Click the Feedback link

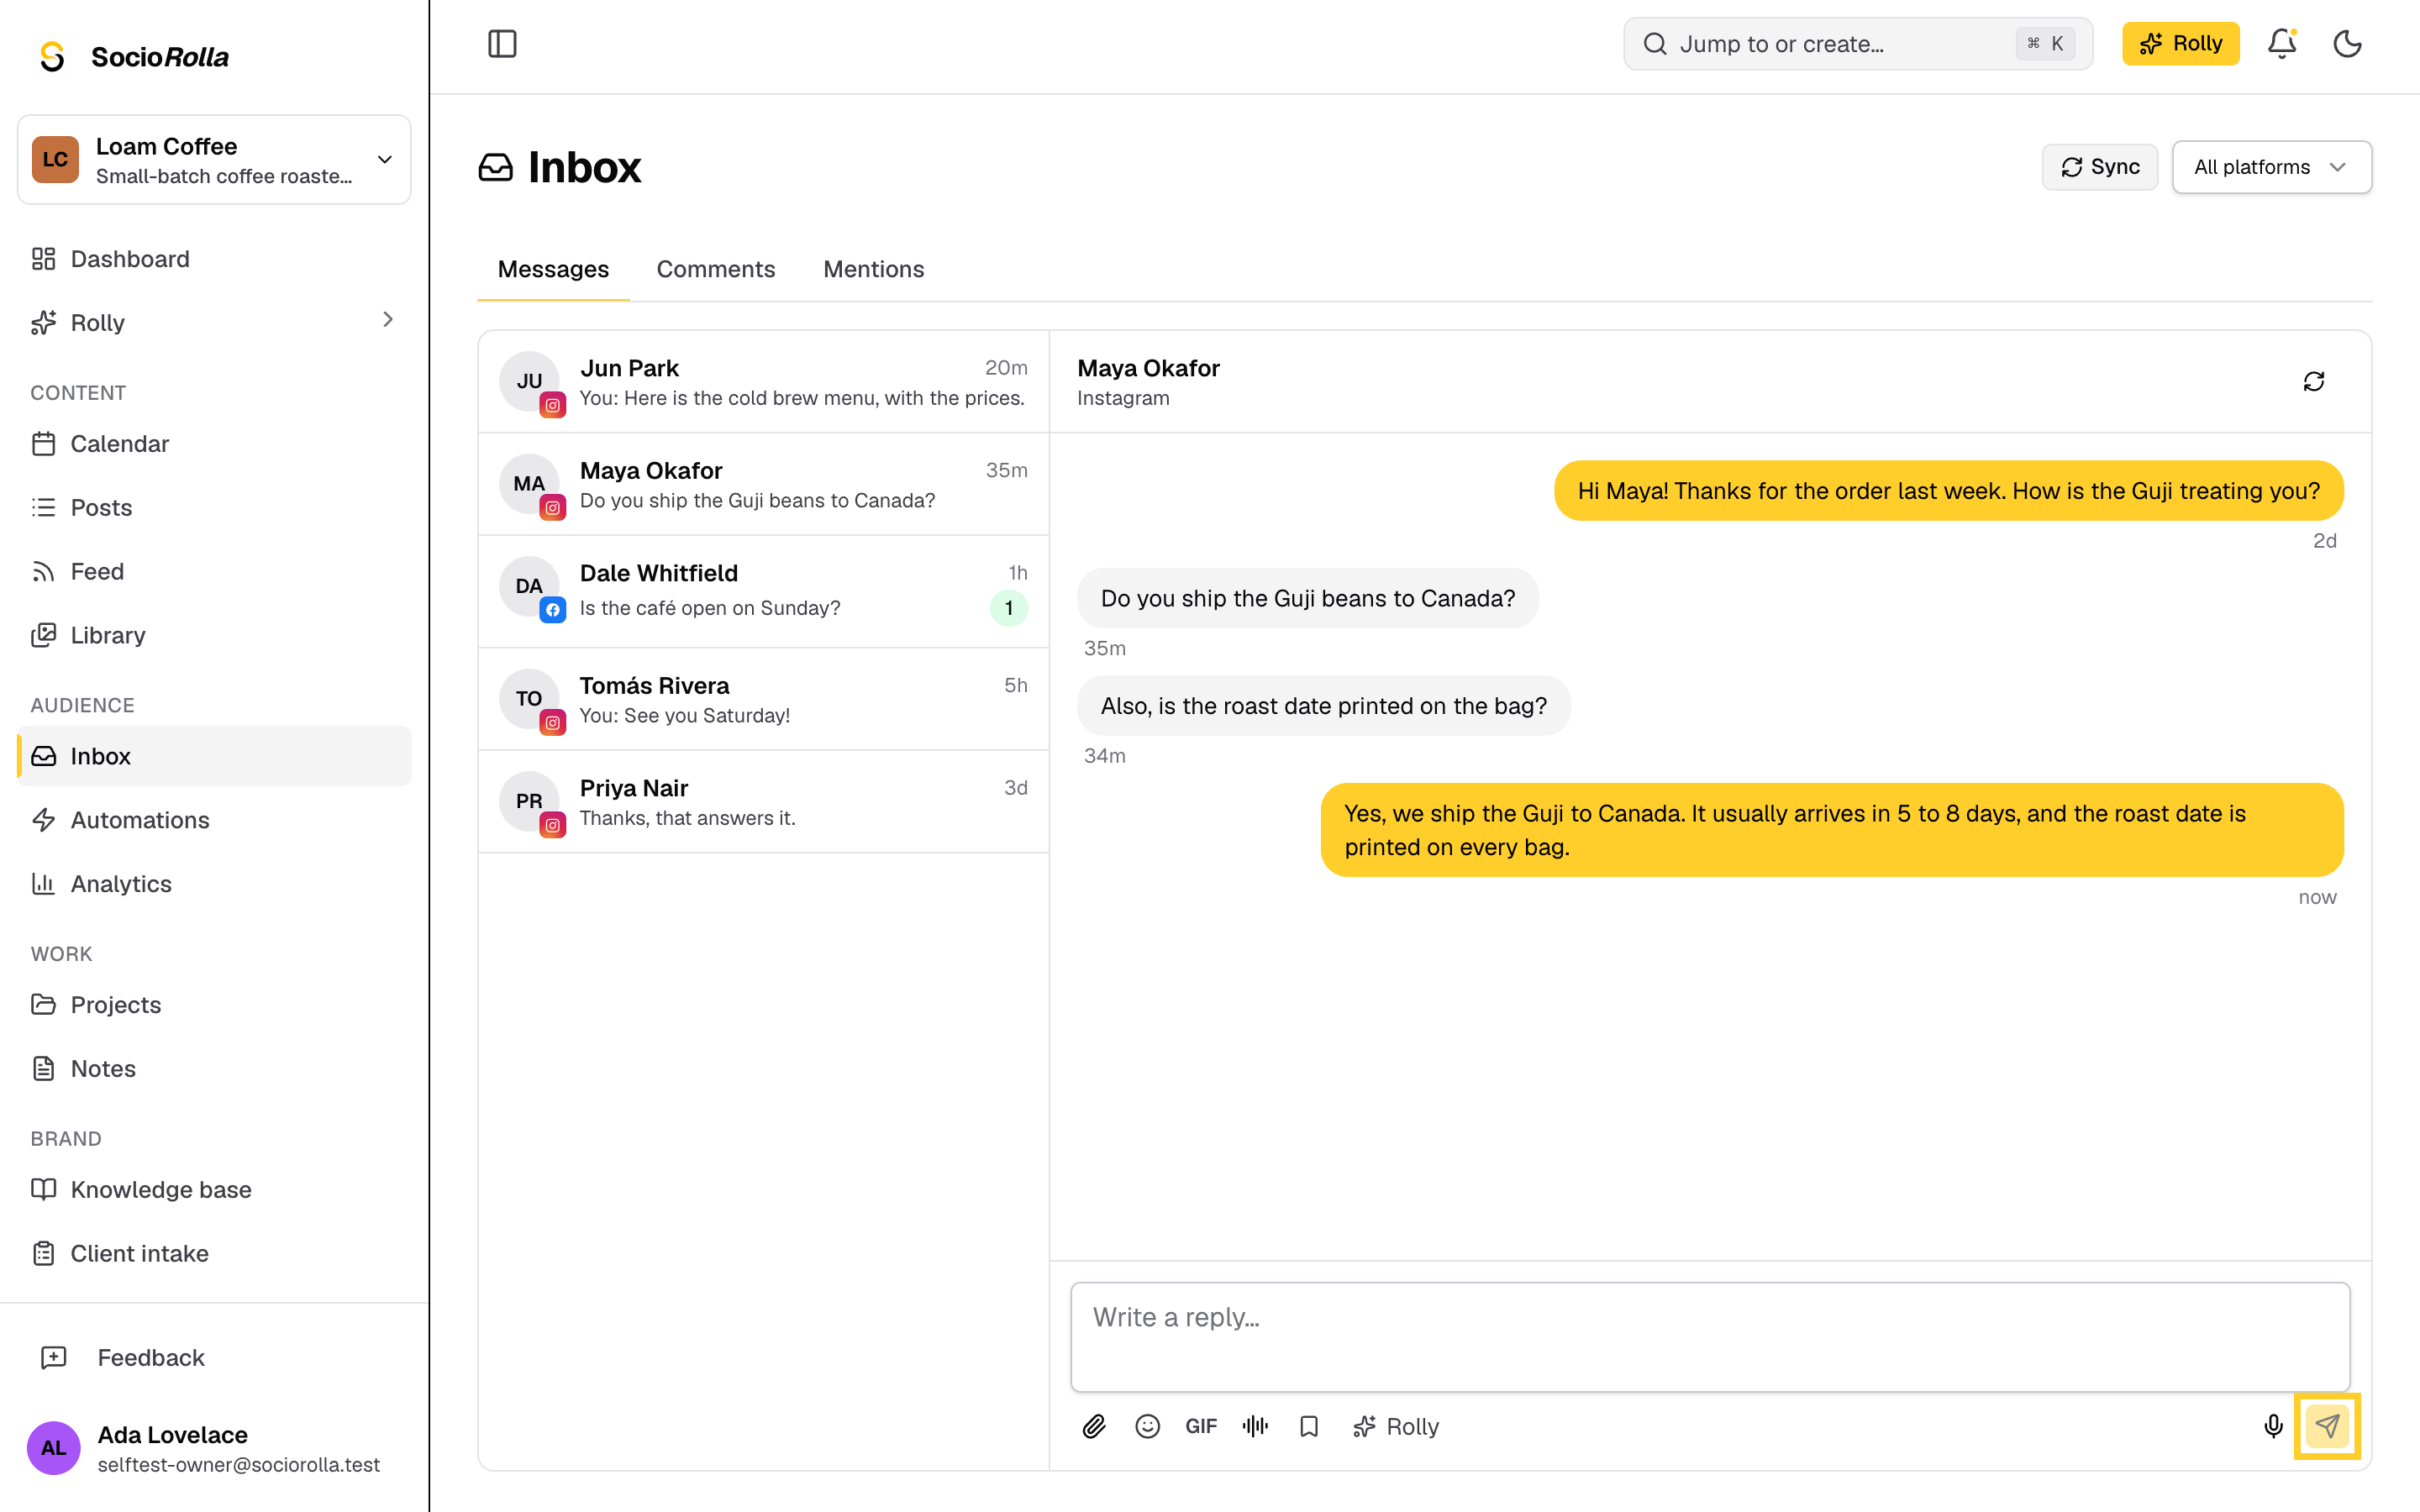pyautogui.click(x=214, y=1357)
